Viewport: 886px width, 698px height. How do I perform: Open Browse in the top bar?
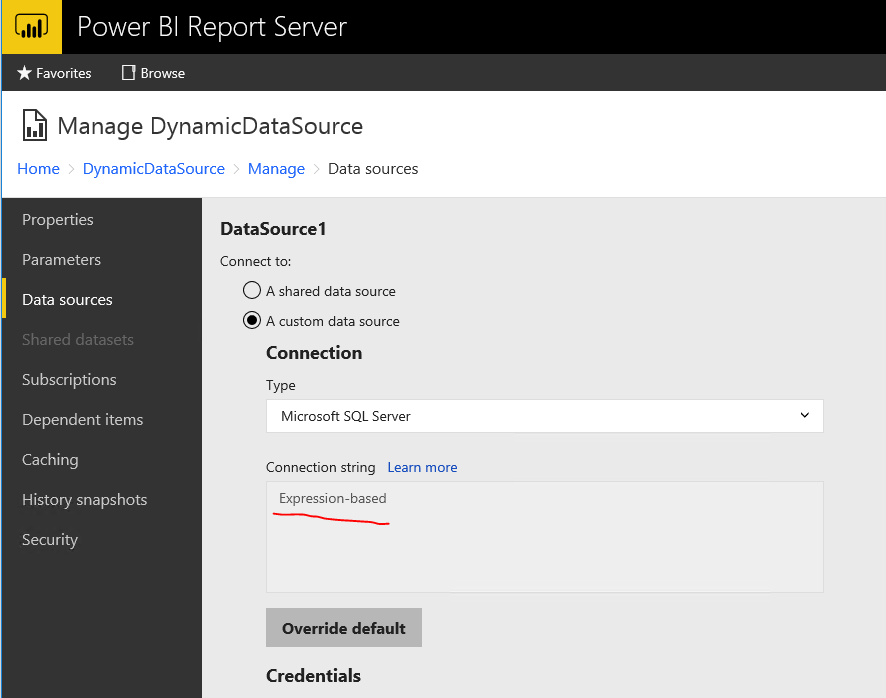point(154,73)
